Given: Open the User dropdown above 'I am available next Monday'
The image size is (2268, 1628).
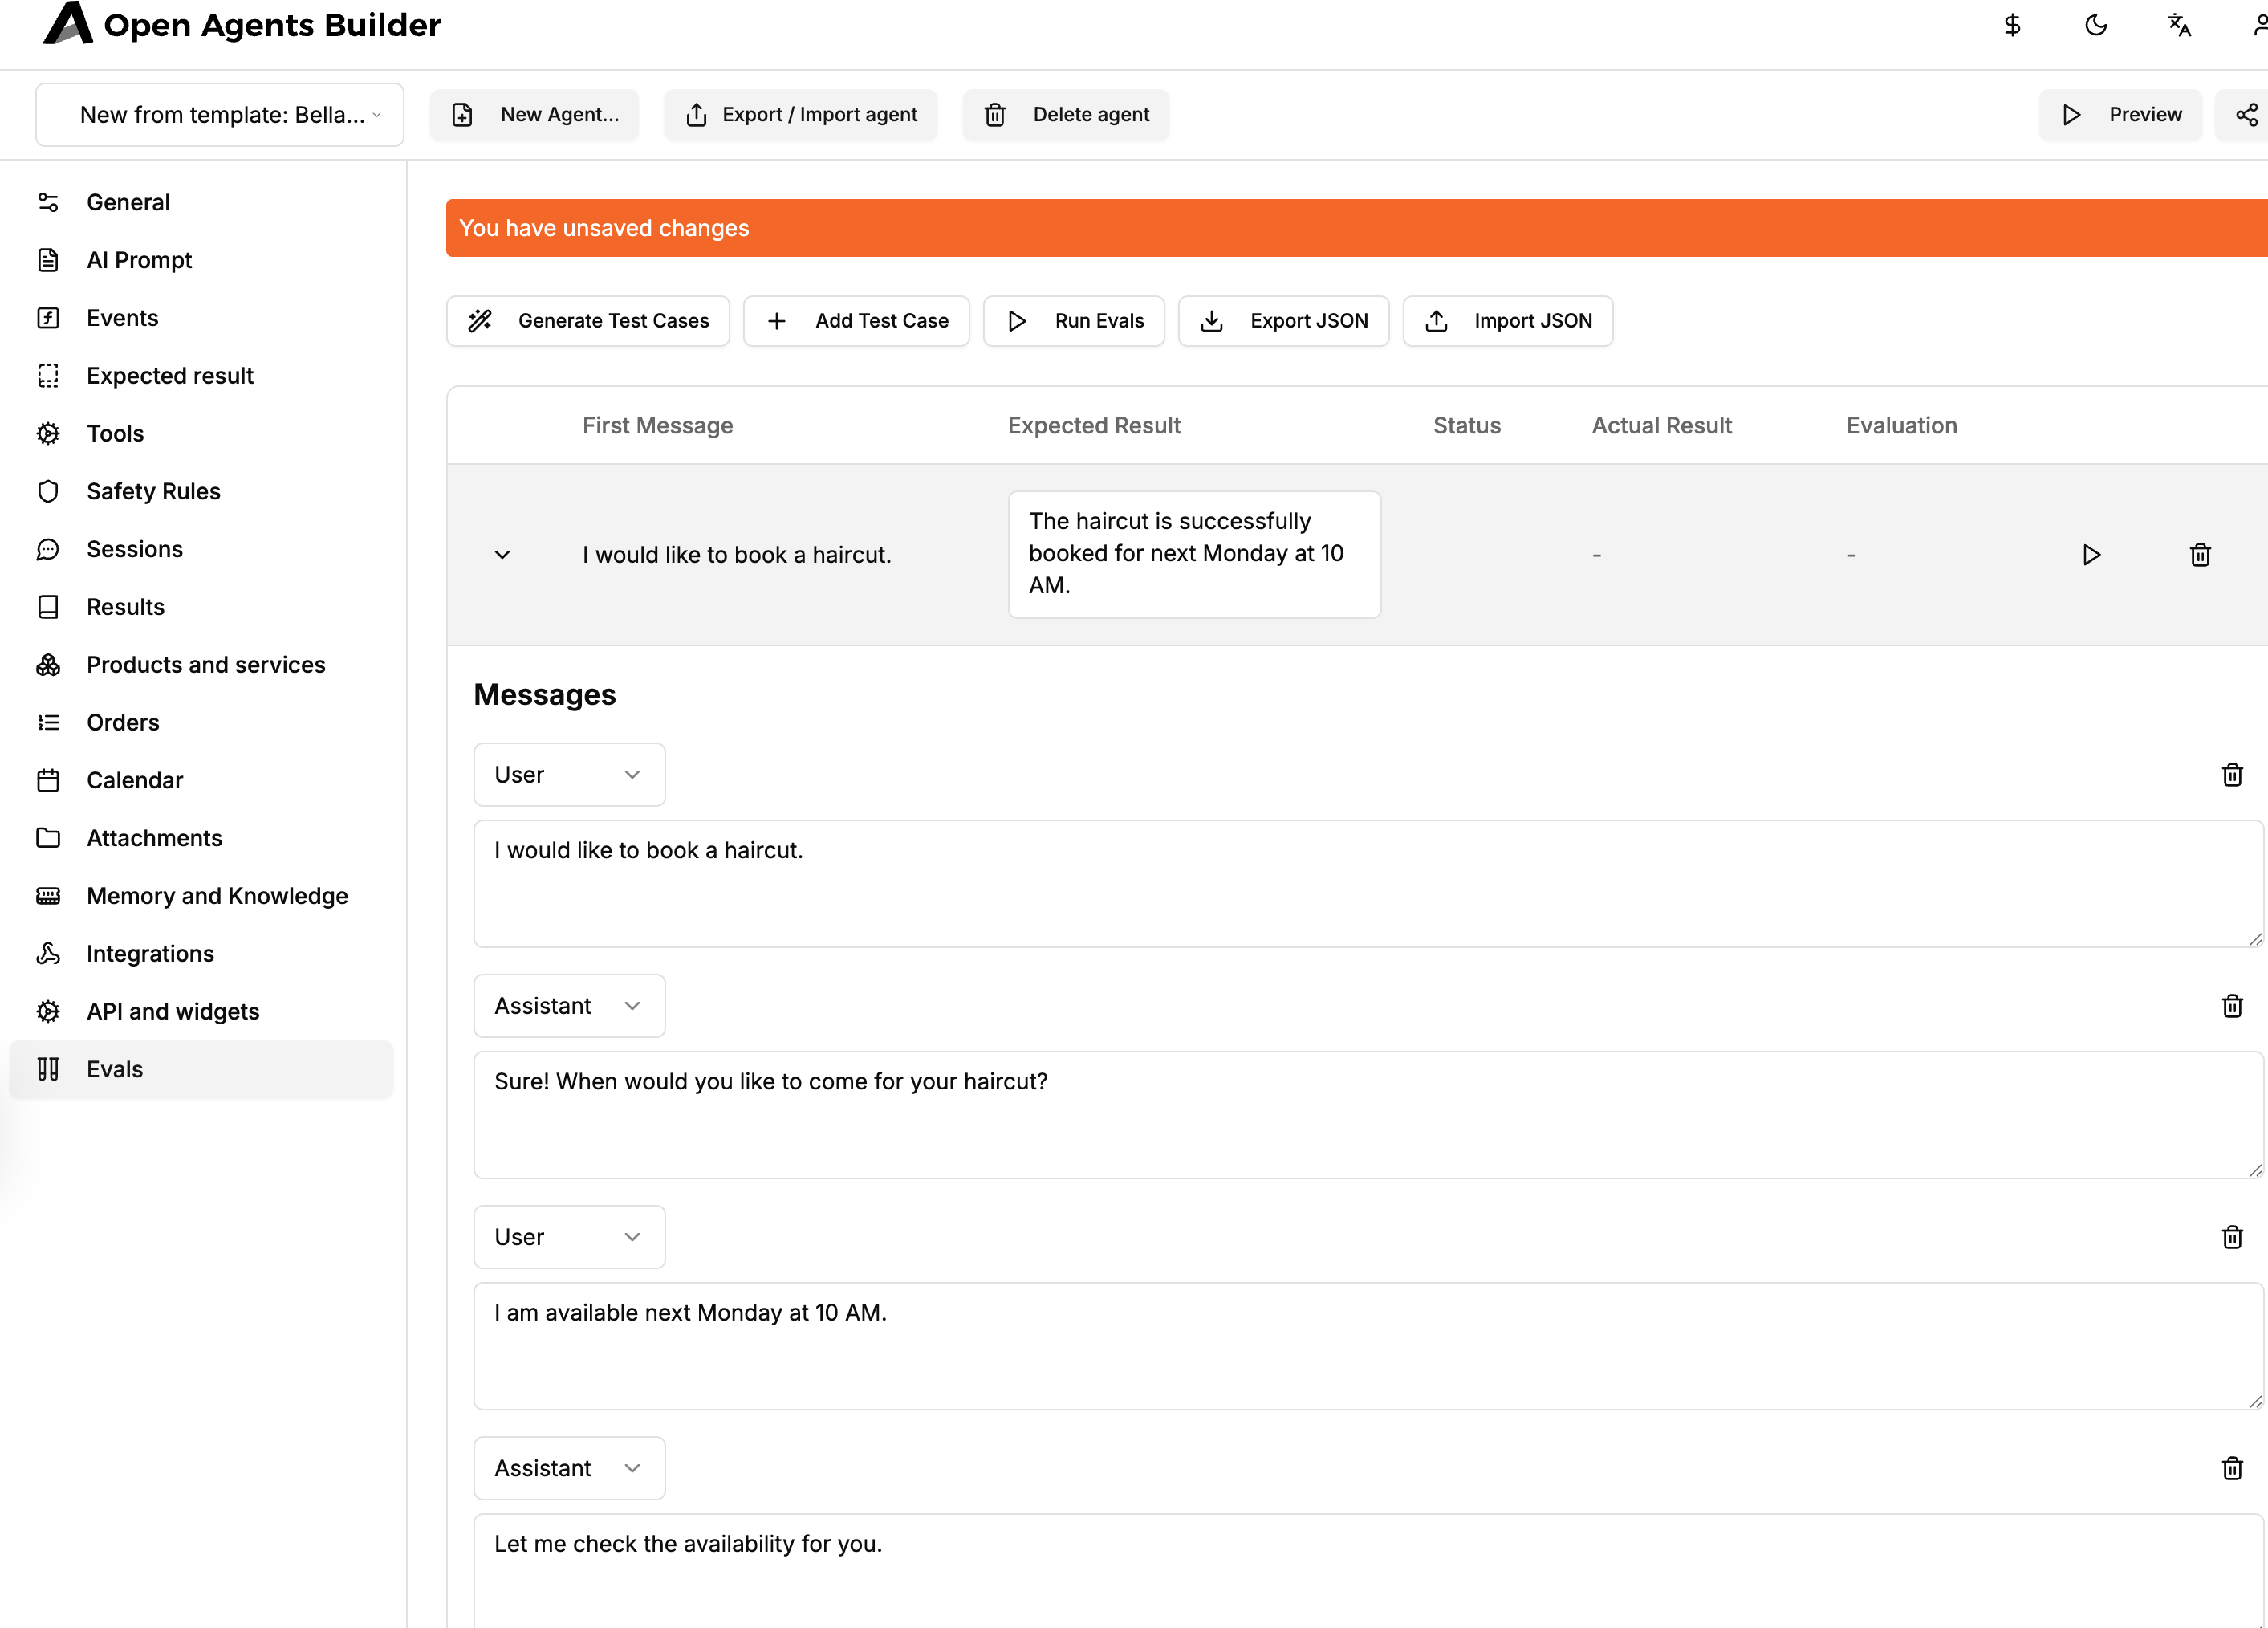Looking at the screenshot, I should point(569,1237).
